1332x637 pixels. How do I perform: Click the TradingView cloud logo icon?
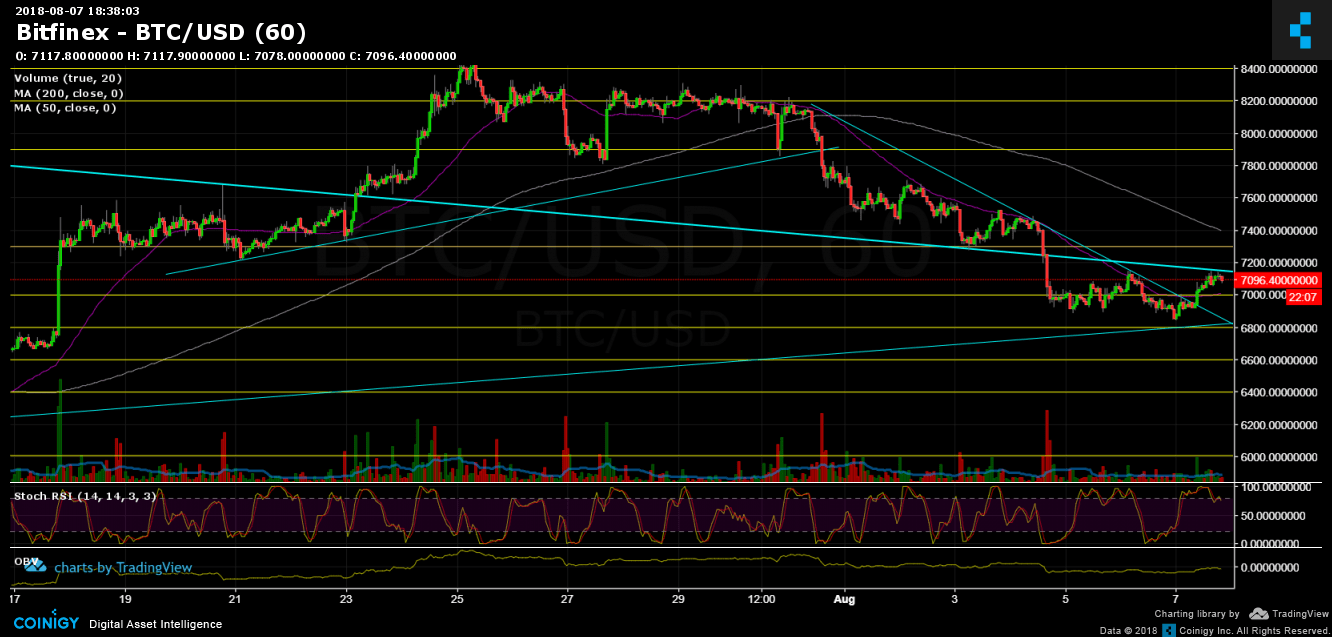coord(1259,614)
